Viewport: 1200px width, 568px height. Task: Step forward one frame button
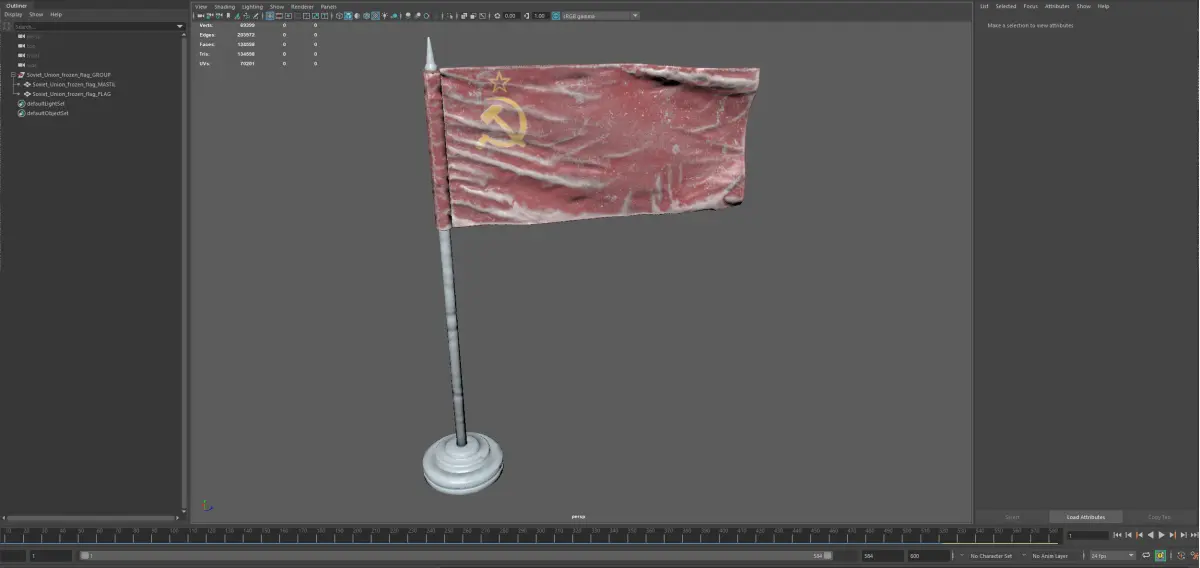coord(1183,535)
